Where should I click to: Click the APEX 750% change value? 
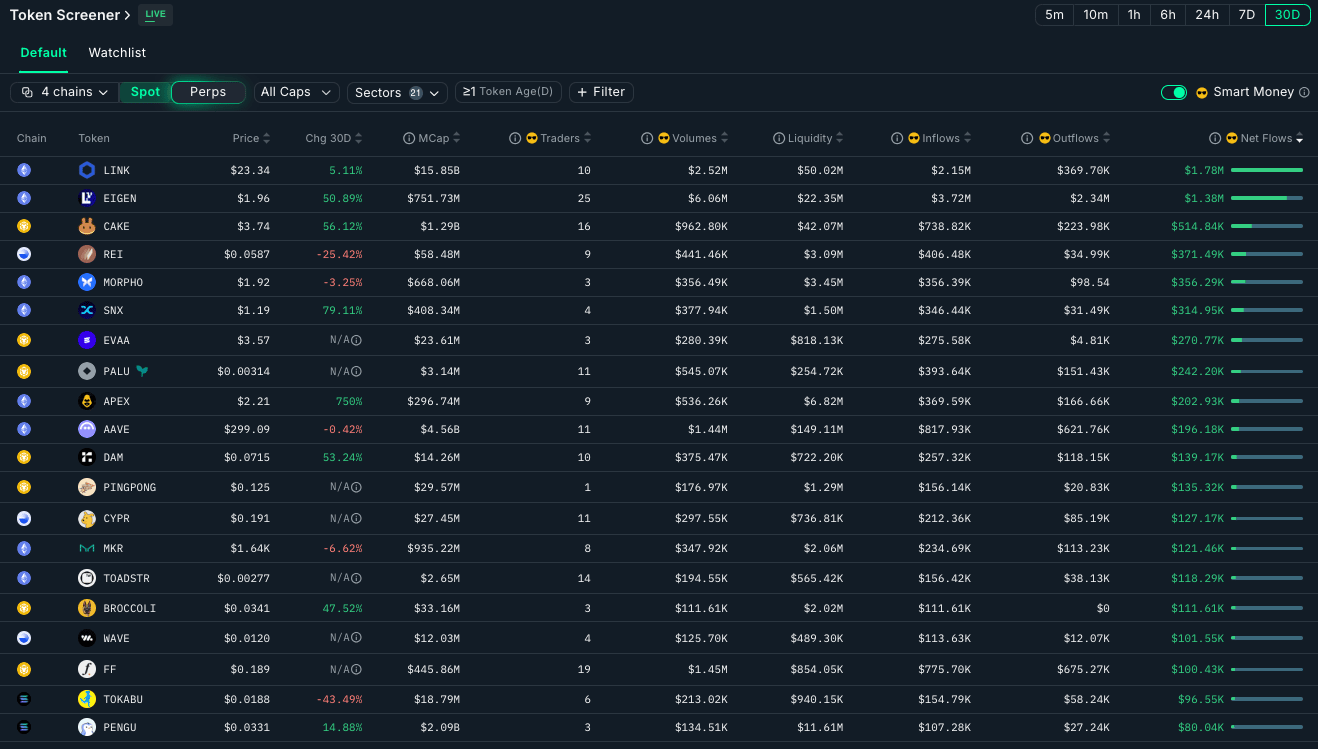click(x=349, y=401)
